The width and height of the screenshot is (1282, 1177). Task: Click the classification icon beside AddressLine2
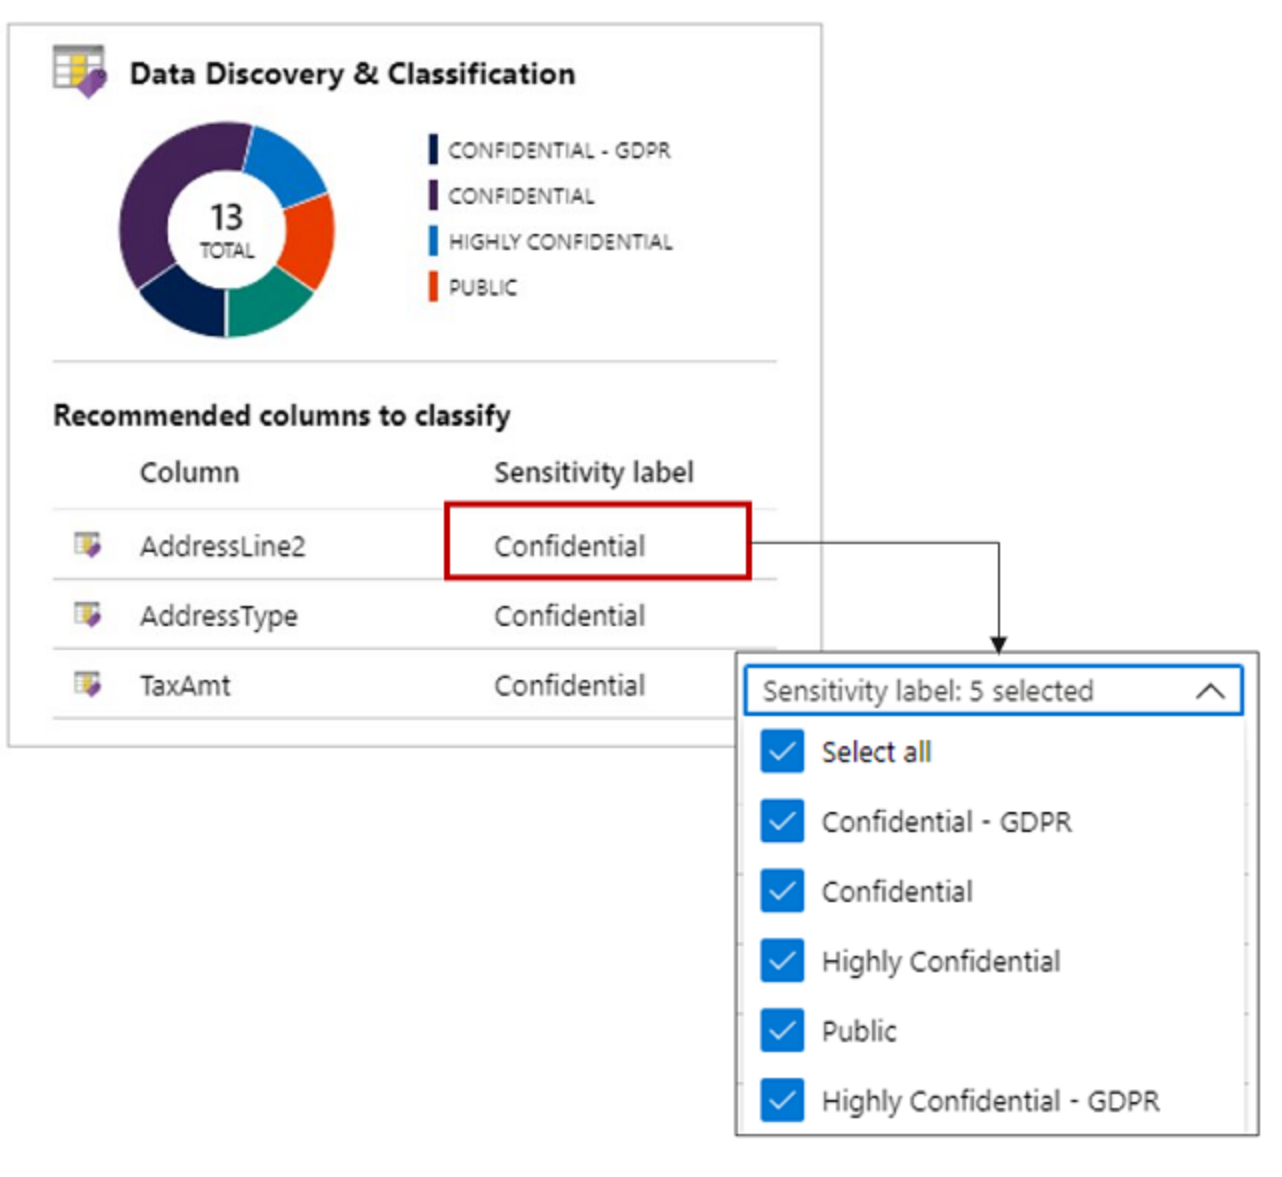point(88,545)
